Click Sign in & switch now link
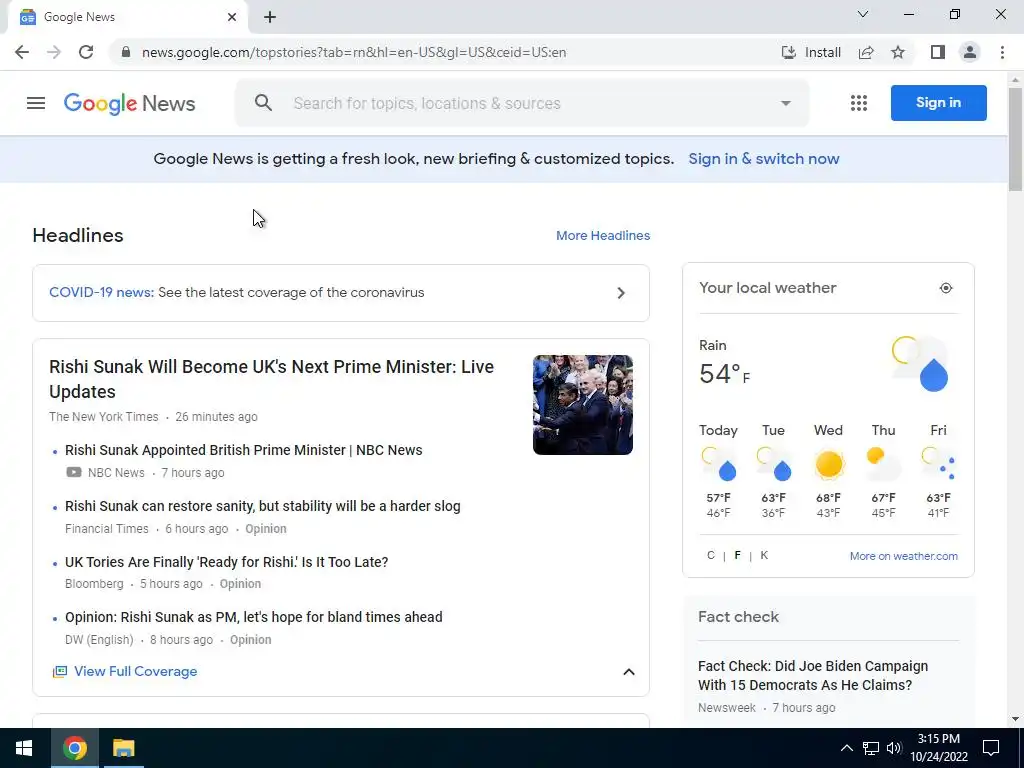Viewport: 1024px width, 768px height. coord(763,159)
